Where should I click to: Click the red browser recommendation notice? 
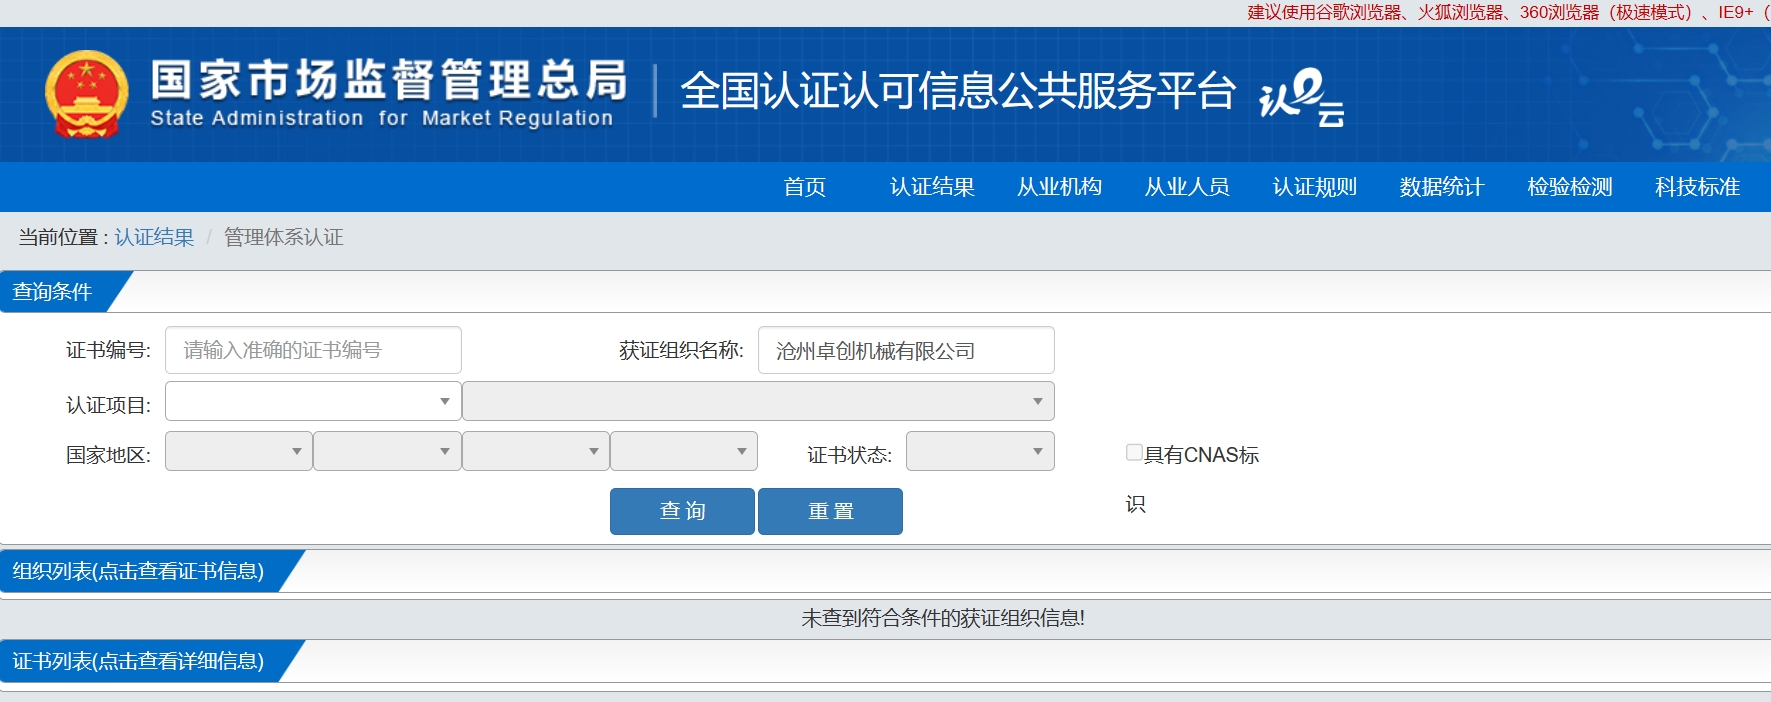pyautogui.click(x=1508, y=12)
